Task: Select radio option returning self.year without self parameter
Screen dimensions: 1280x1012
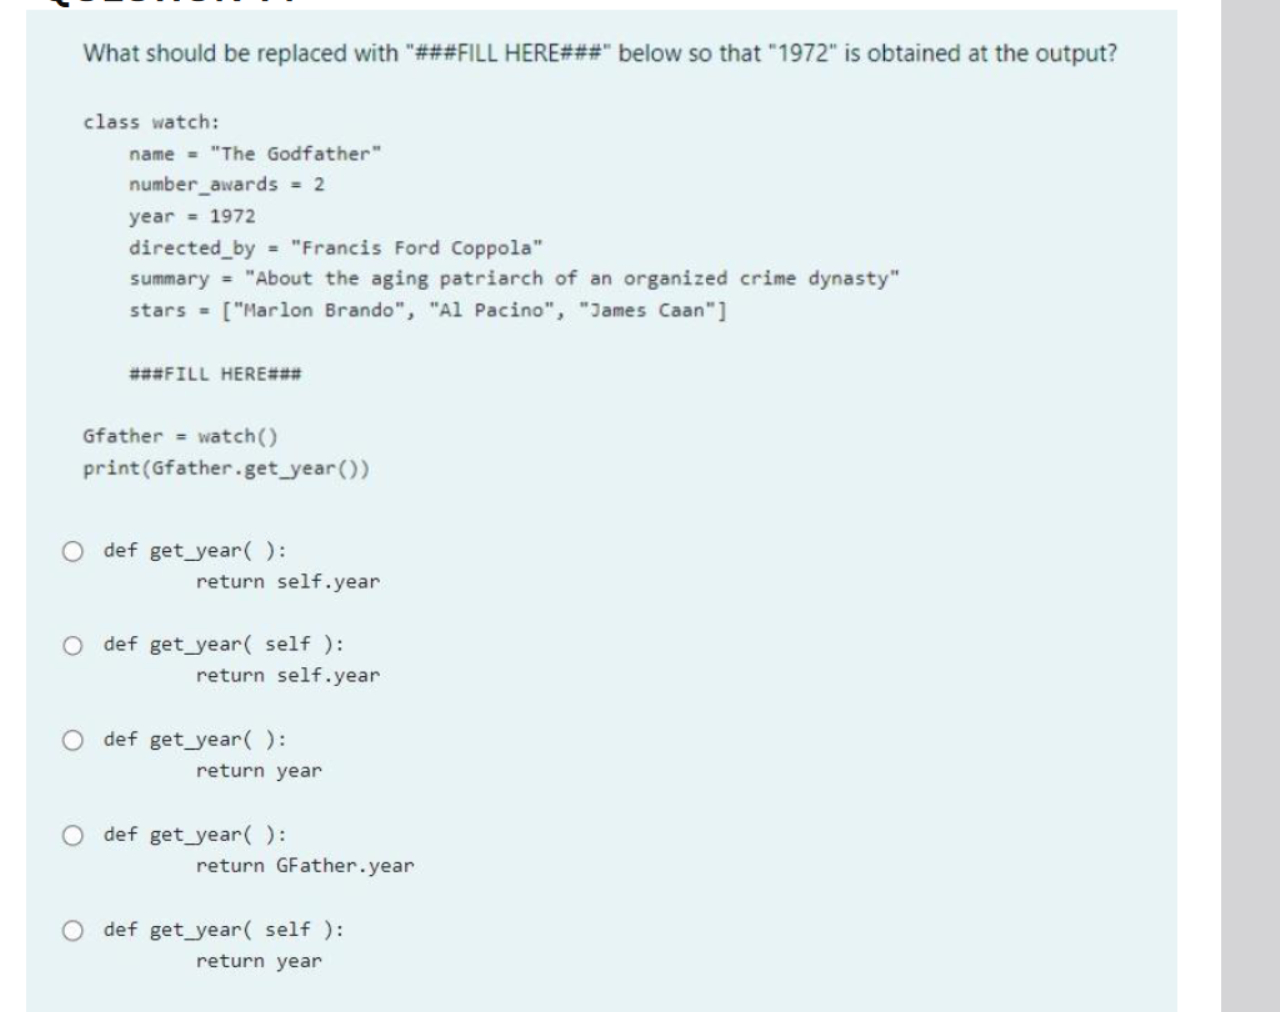Action: (72, 549)
